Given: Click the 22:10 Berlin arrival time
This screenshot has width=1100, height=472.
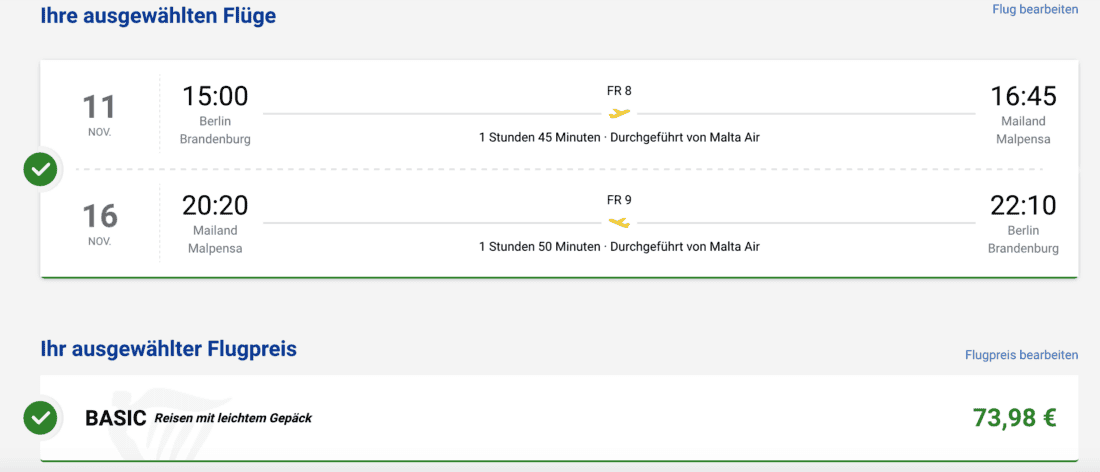Looking at the screenshot, I should click(x=1023, y=206).
